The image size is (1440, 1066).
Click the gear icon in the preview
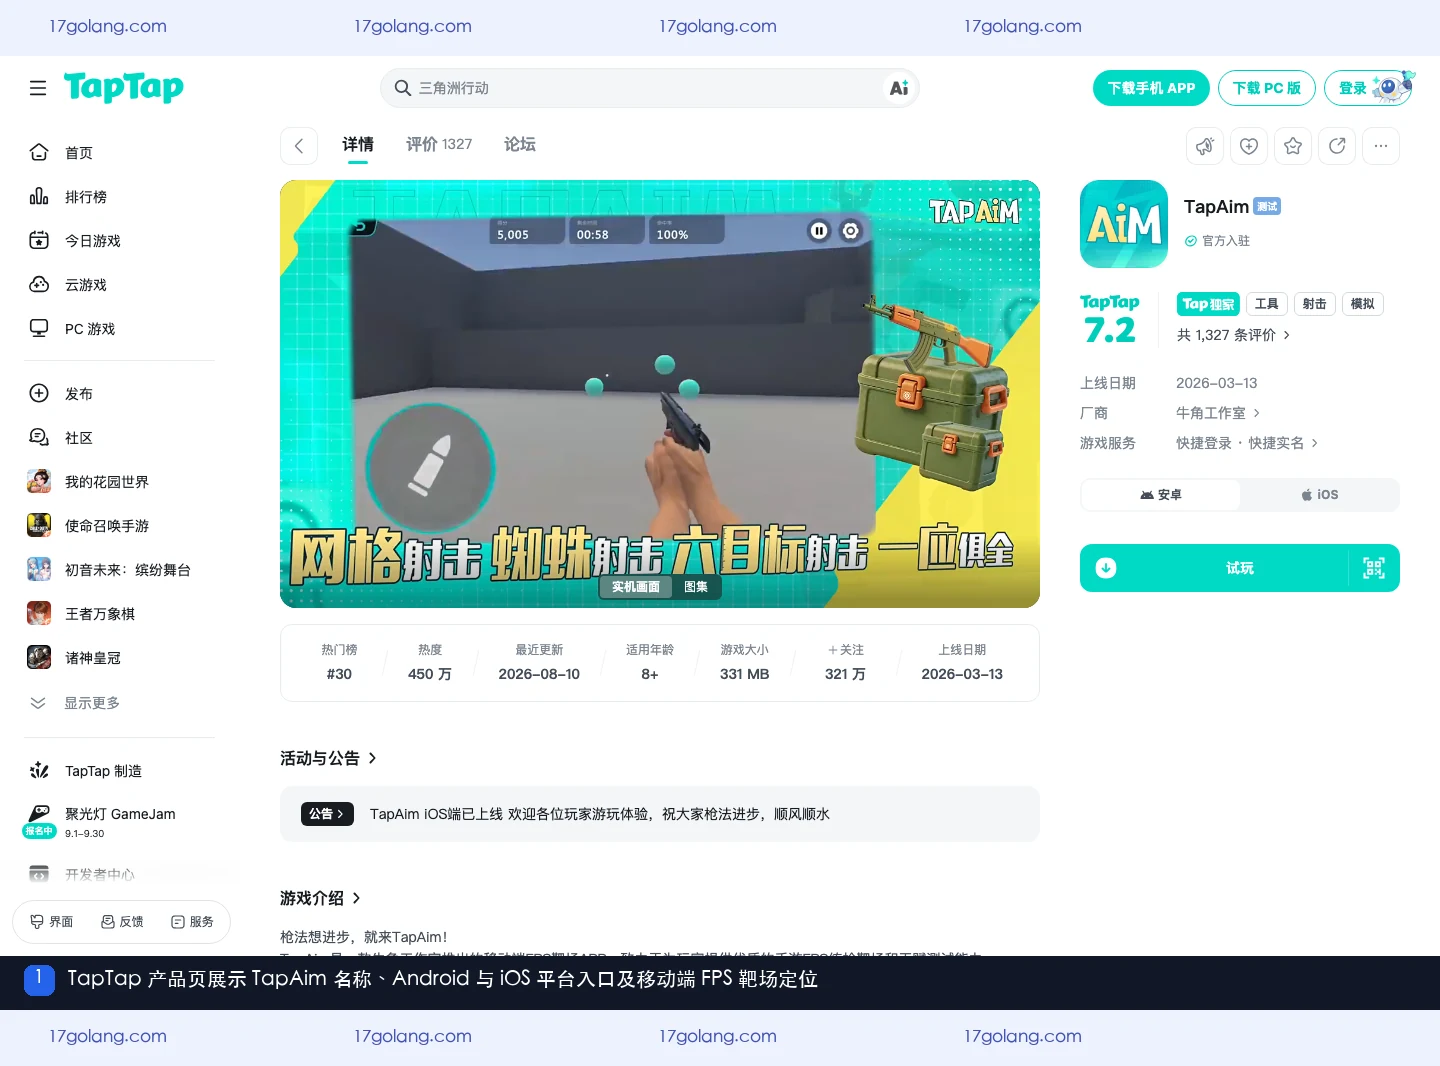pyautogui.click(x=850, y=231)
